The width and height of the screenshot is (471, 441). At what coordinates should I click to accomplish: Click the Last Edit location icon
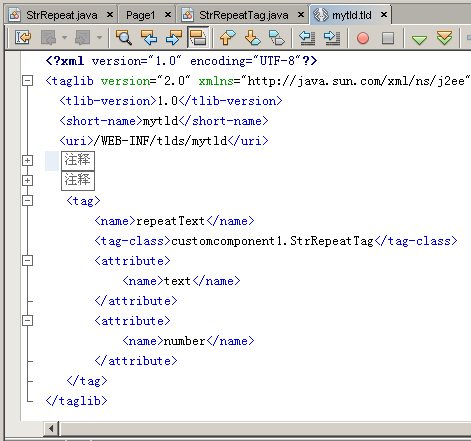(x=23, y=38)
